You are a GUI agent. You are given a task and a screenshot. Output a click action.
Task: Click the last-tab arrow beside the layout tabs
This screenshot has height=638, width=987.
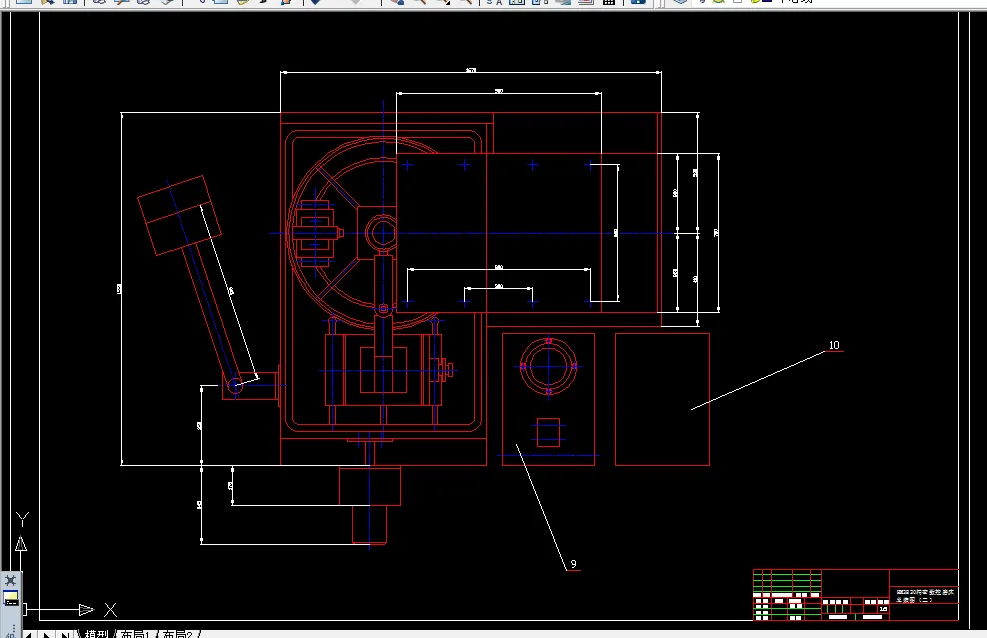coord(64,635)
